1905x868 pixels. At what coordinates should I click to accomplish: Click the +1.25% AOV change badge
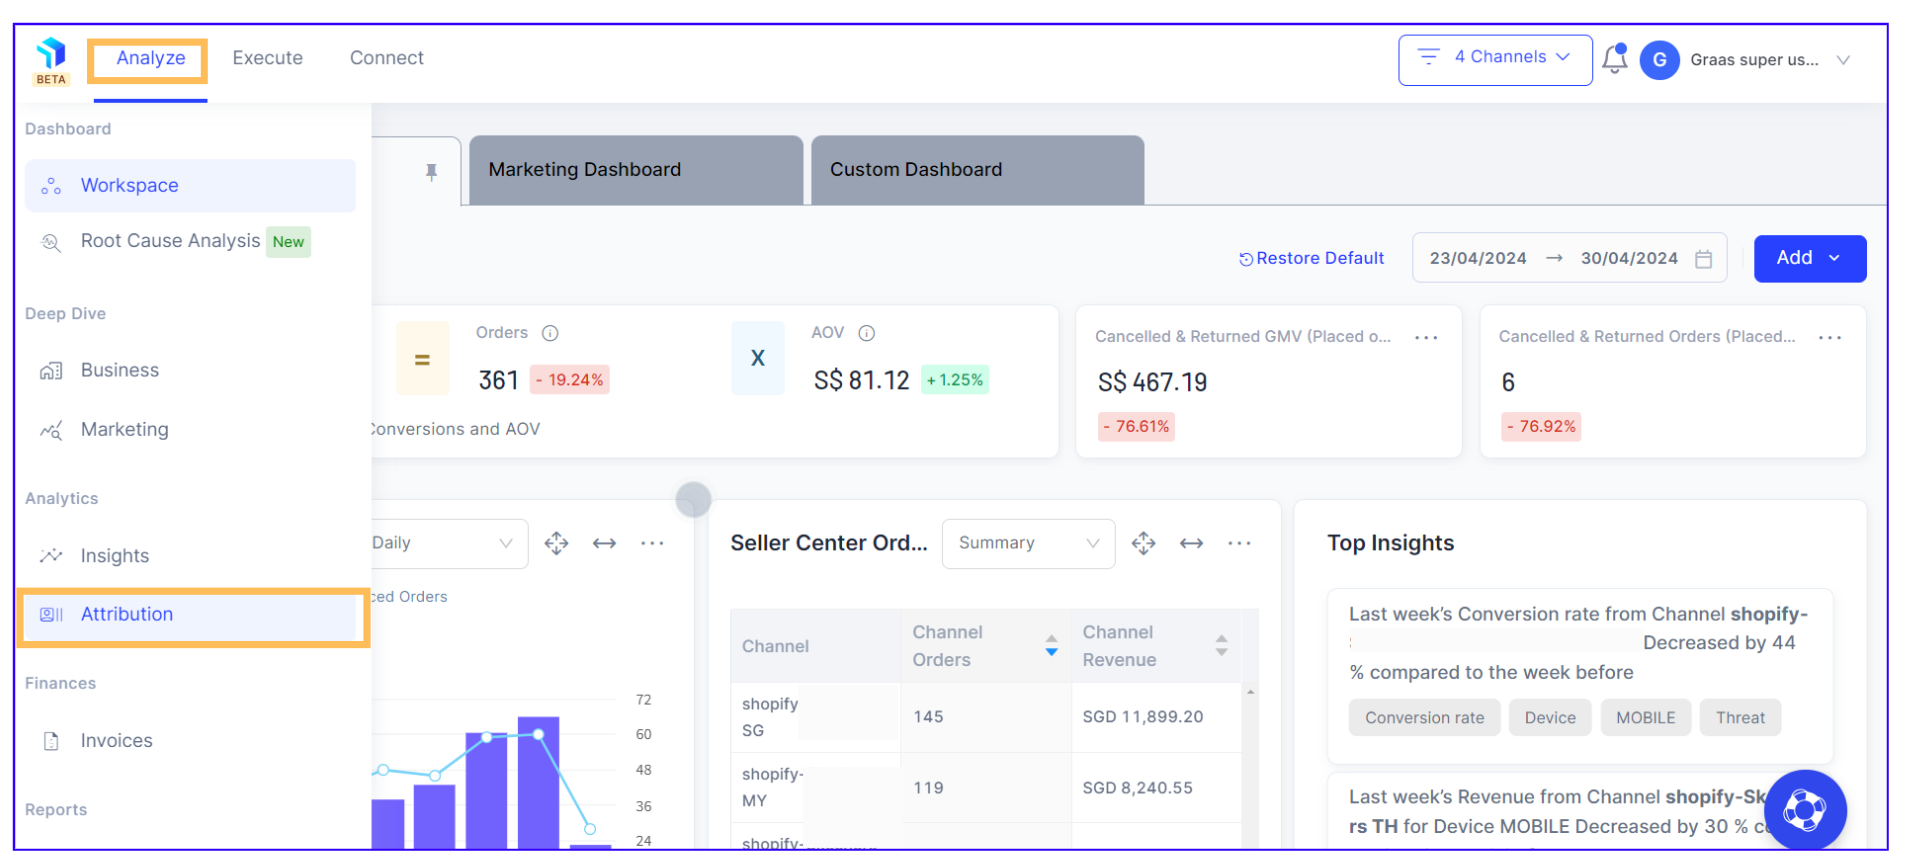click(x=955, y=381)
